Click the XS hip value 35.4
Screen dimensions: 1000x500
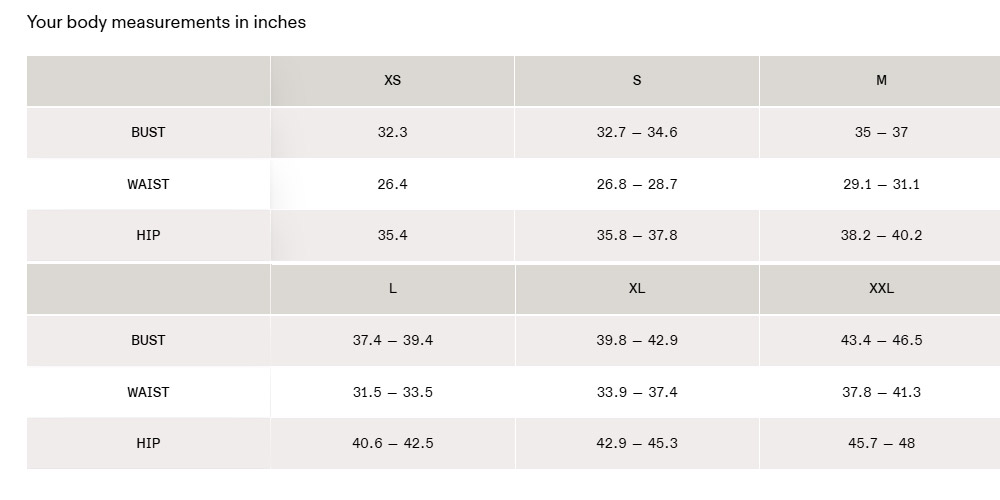(x=392, y=235)
